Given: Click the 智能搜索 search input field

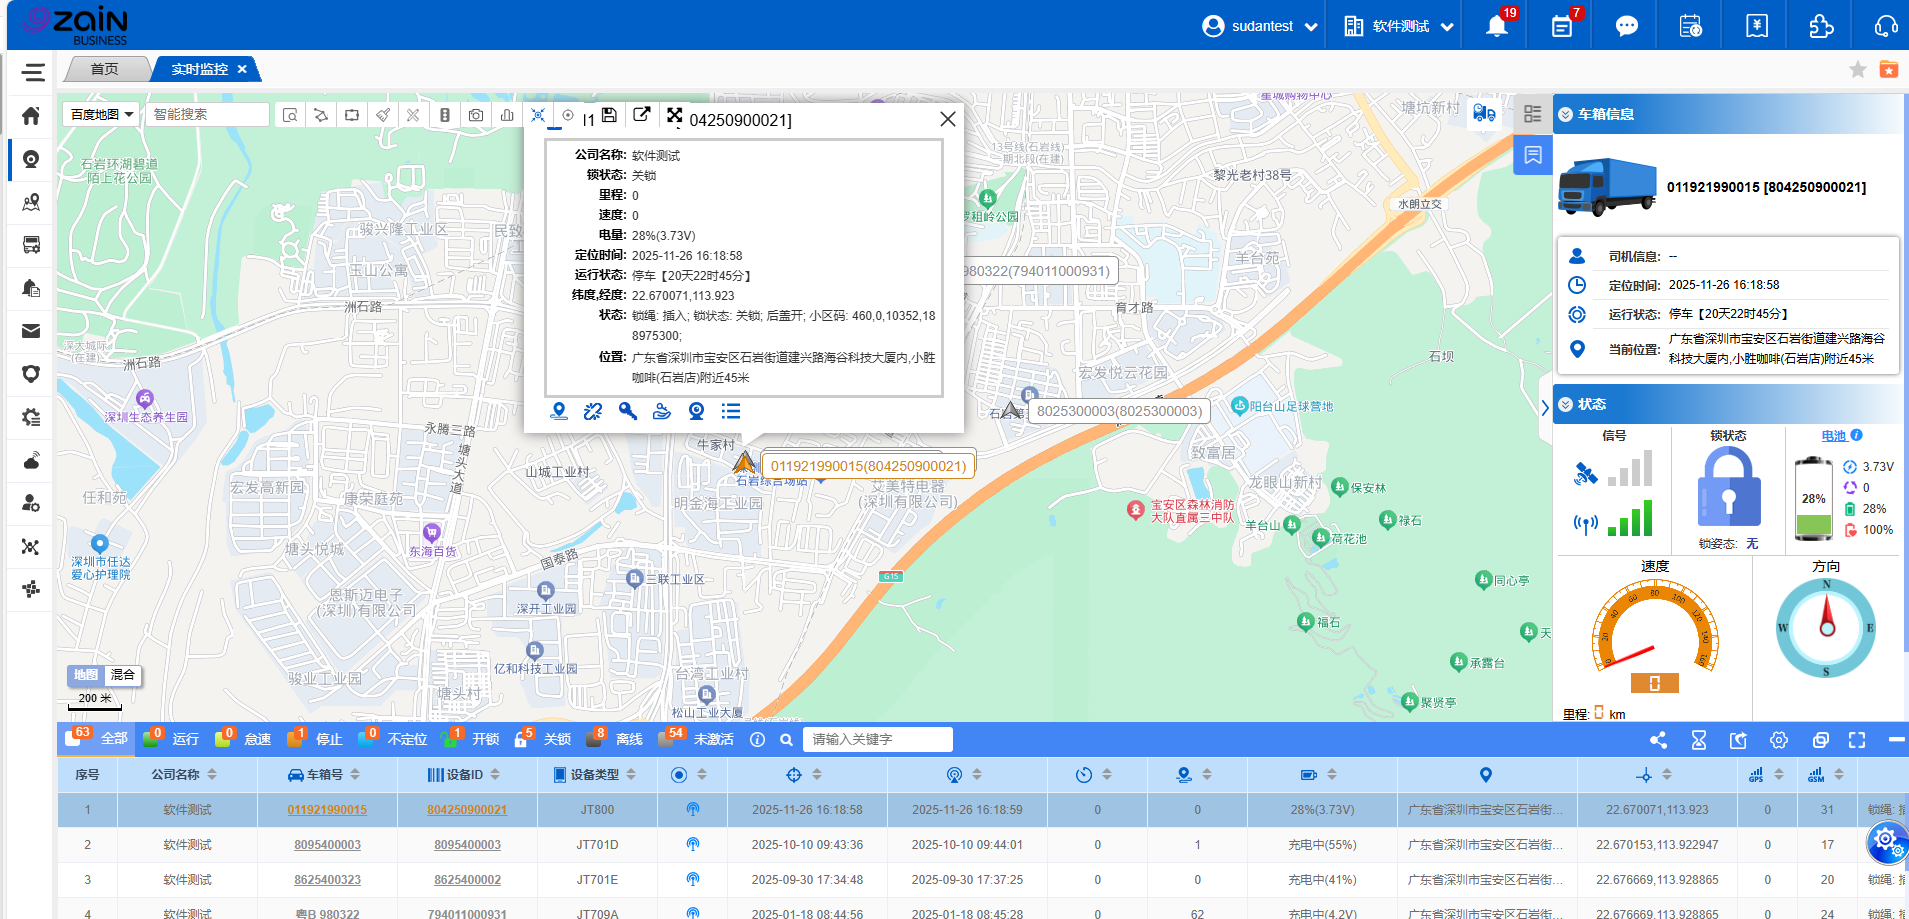Looking at the screenshot, I should pos(208,115).
